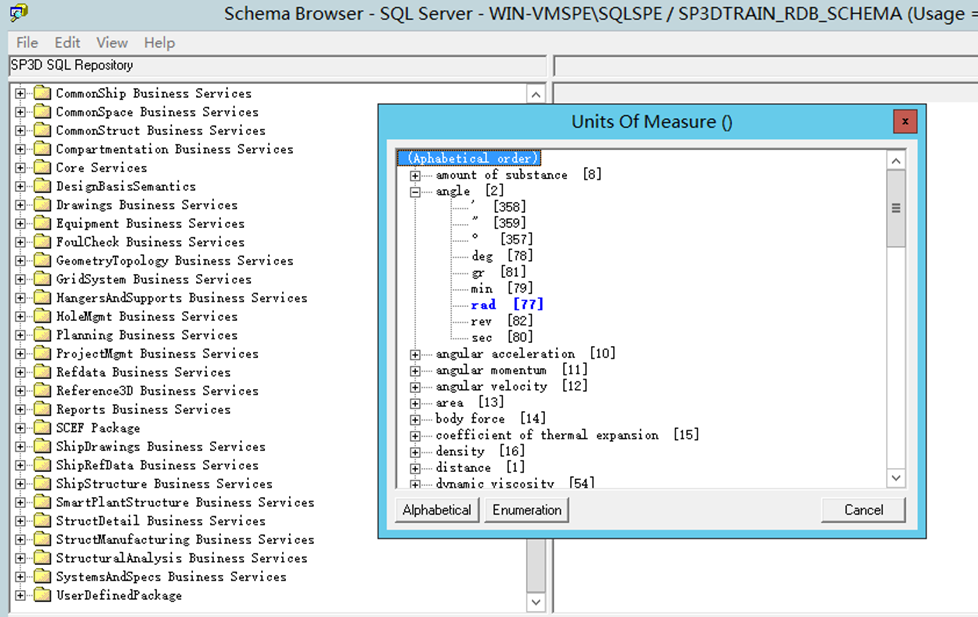This screenshot has width=978, height=617.
Task: Click the HoleMgmt Business Services folder icon
Action: click(x=42, y=316)
